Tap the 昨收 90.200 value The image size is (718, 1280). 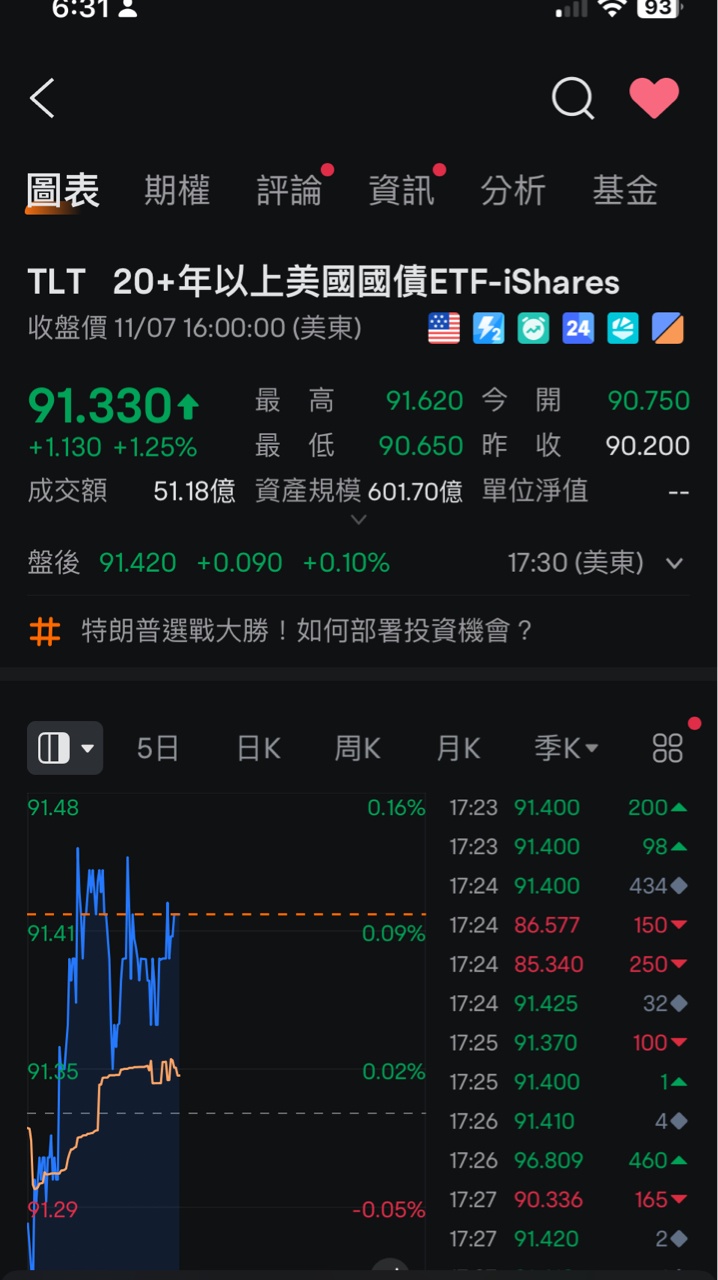click(x=648, y=445)
